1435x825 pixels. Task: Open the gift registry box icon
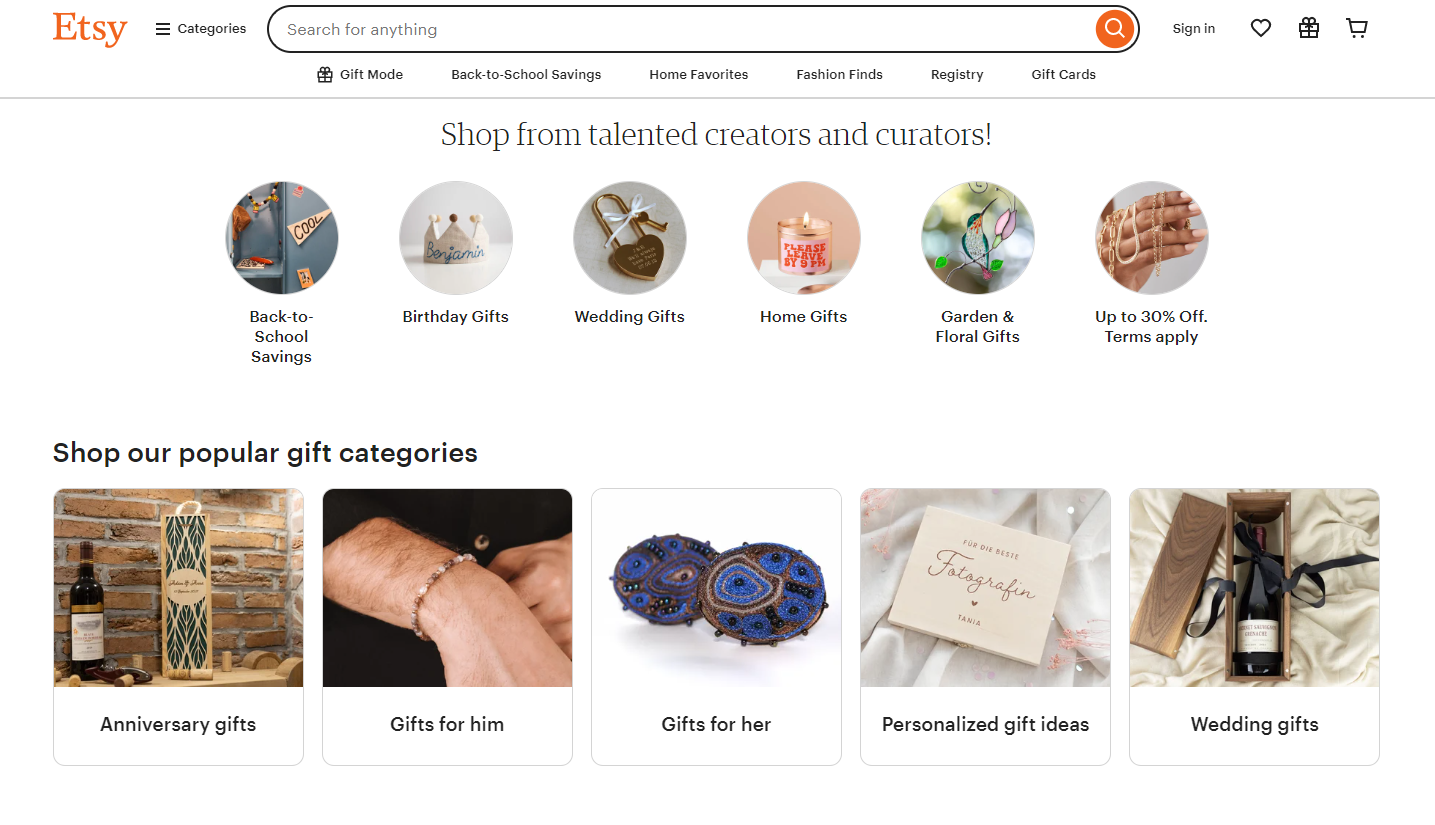coord(1308,28)
